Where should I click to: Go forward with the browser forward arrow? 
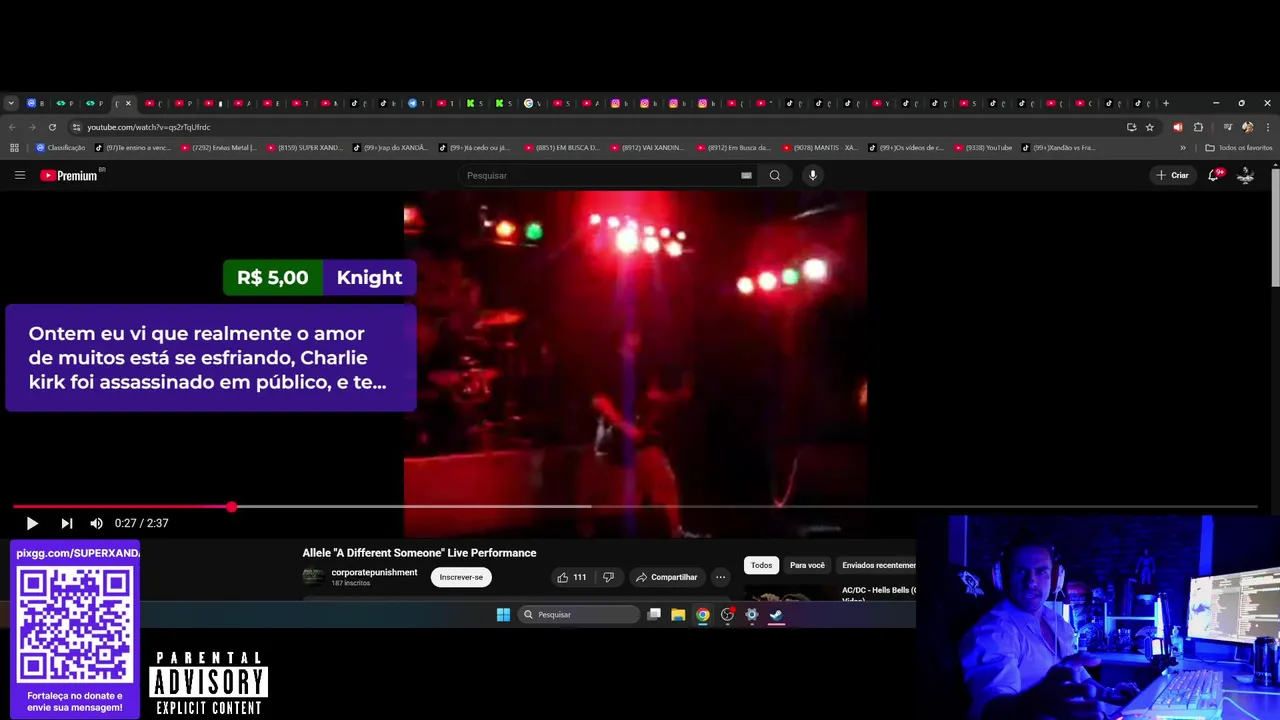(32, 127)
